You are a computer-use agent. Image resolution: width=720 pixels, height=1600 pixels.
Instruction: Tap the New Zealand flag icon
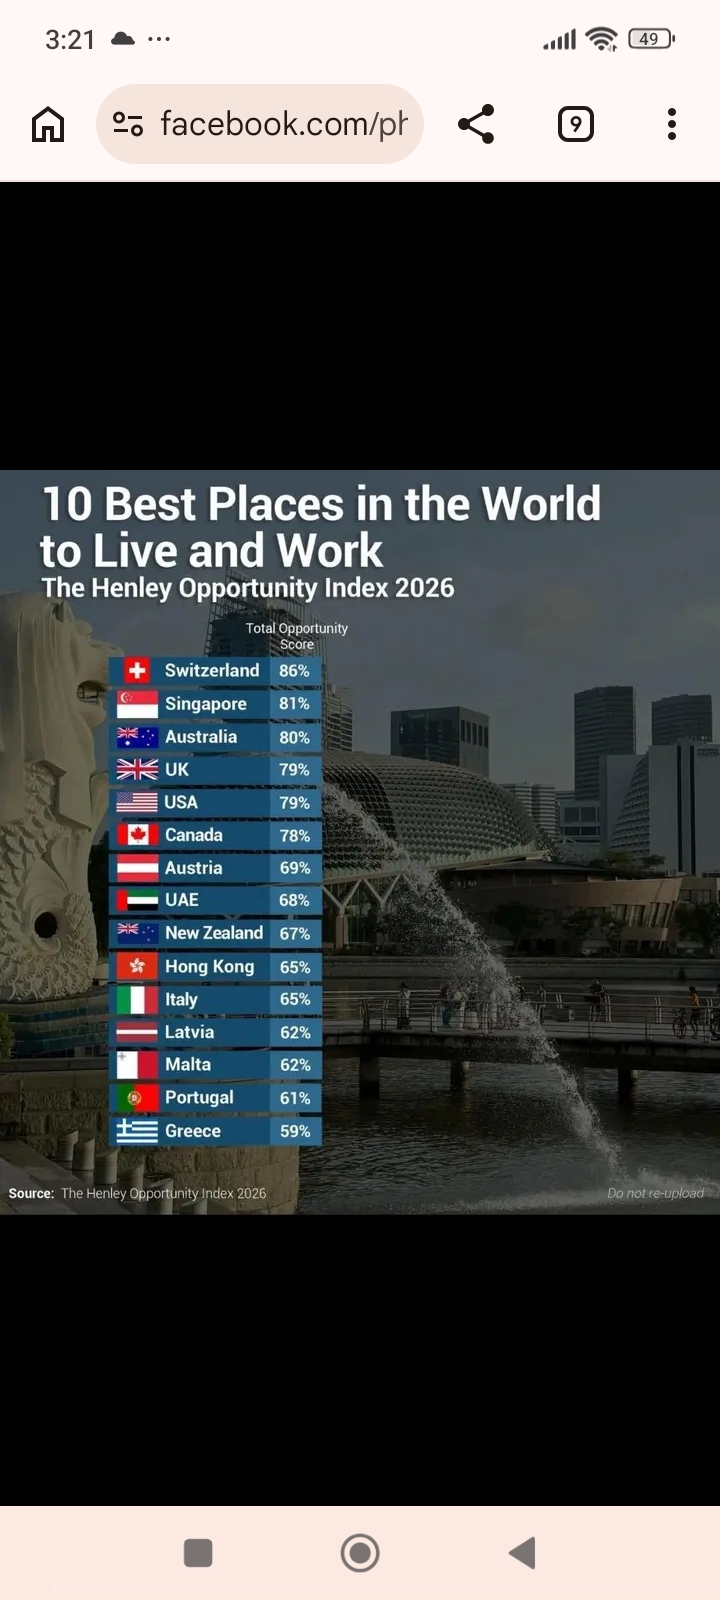point(137,933)
